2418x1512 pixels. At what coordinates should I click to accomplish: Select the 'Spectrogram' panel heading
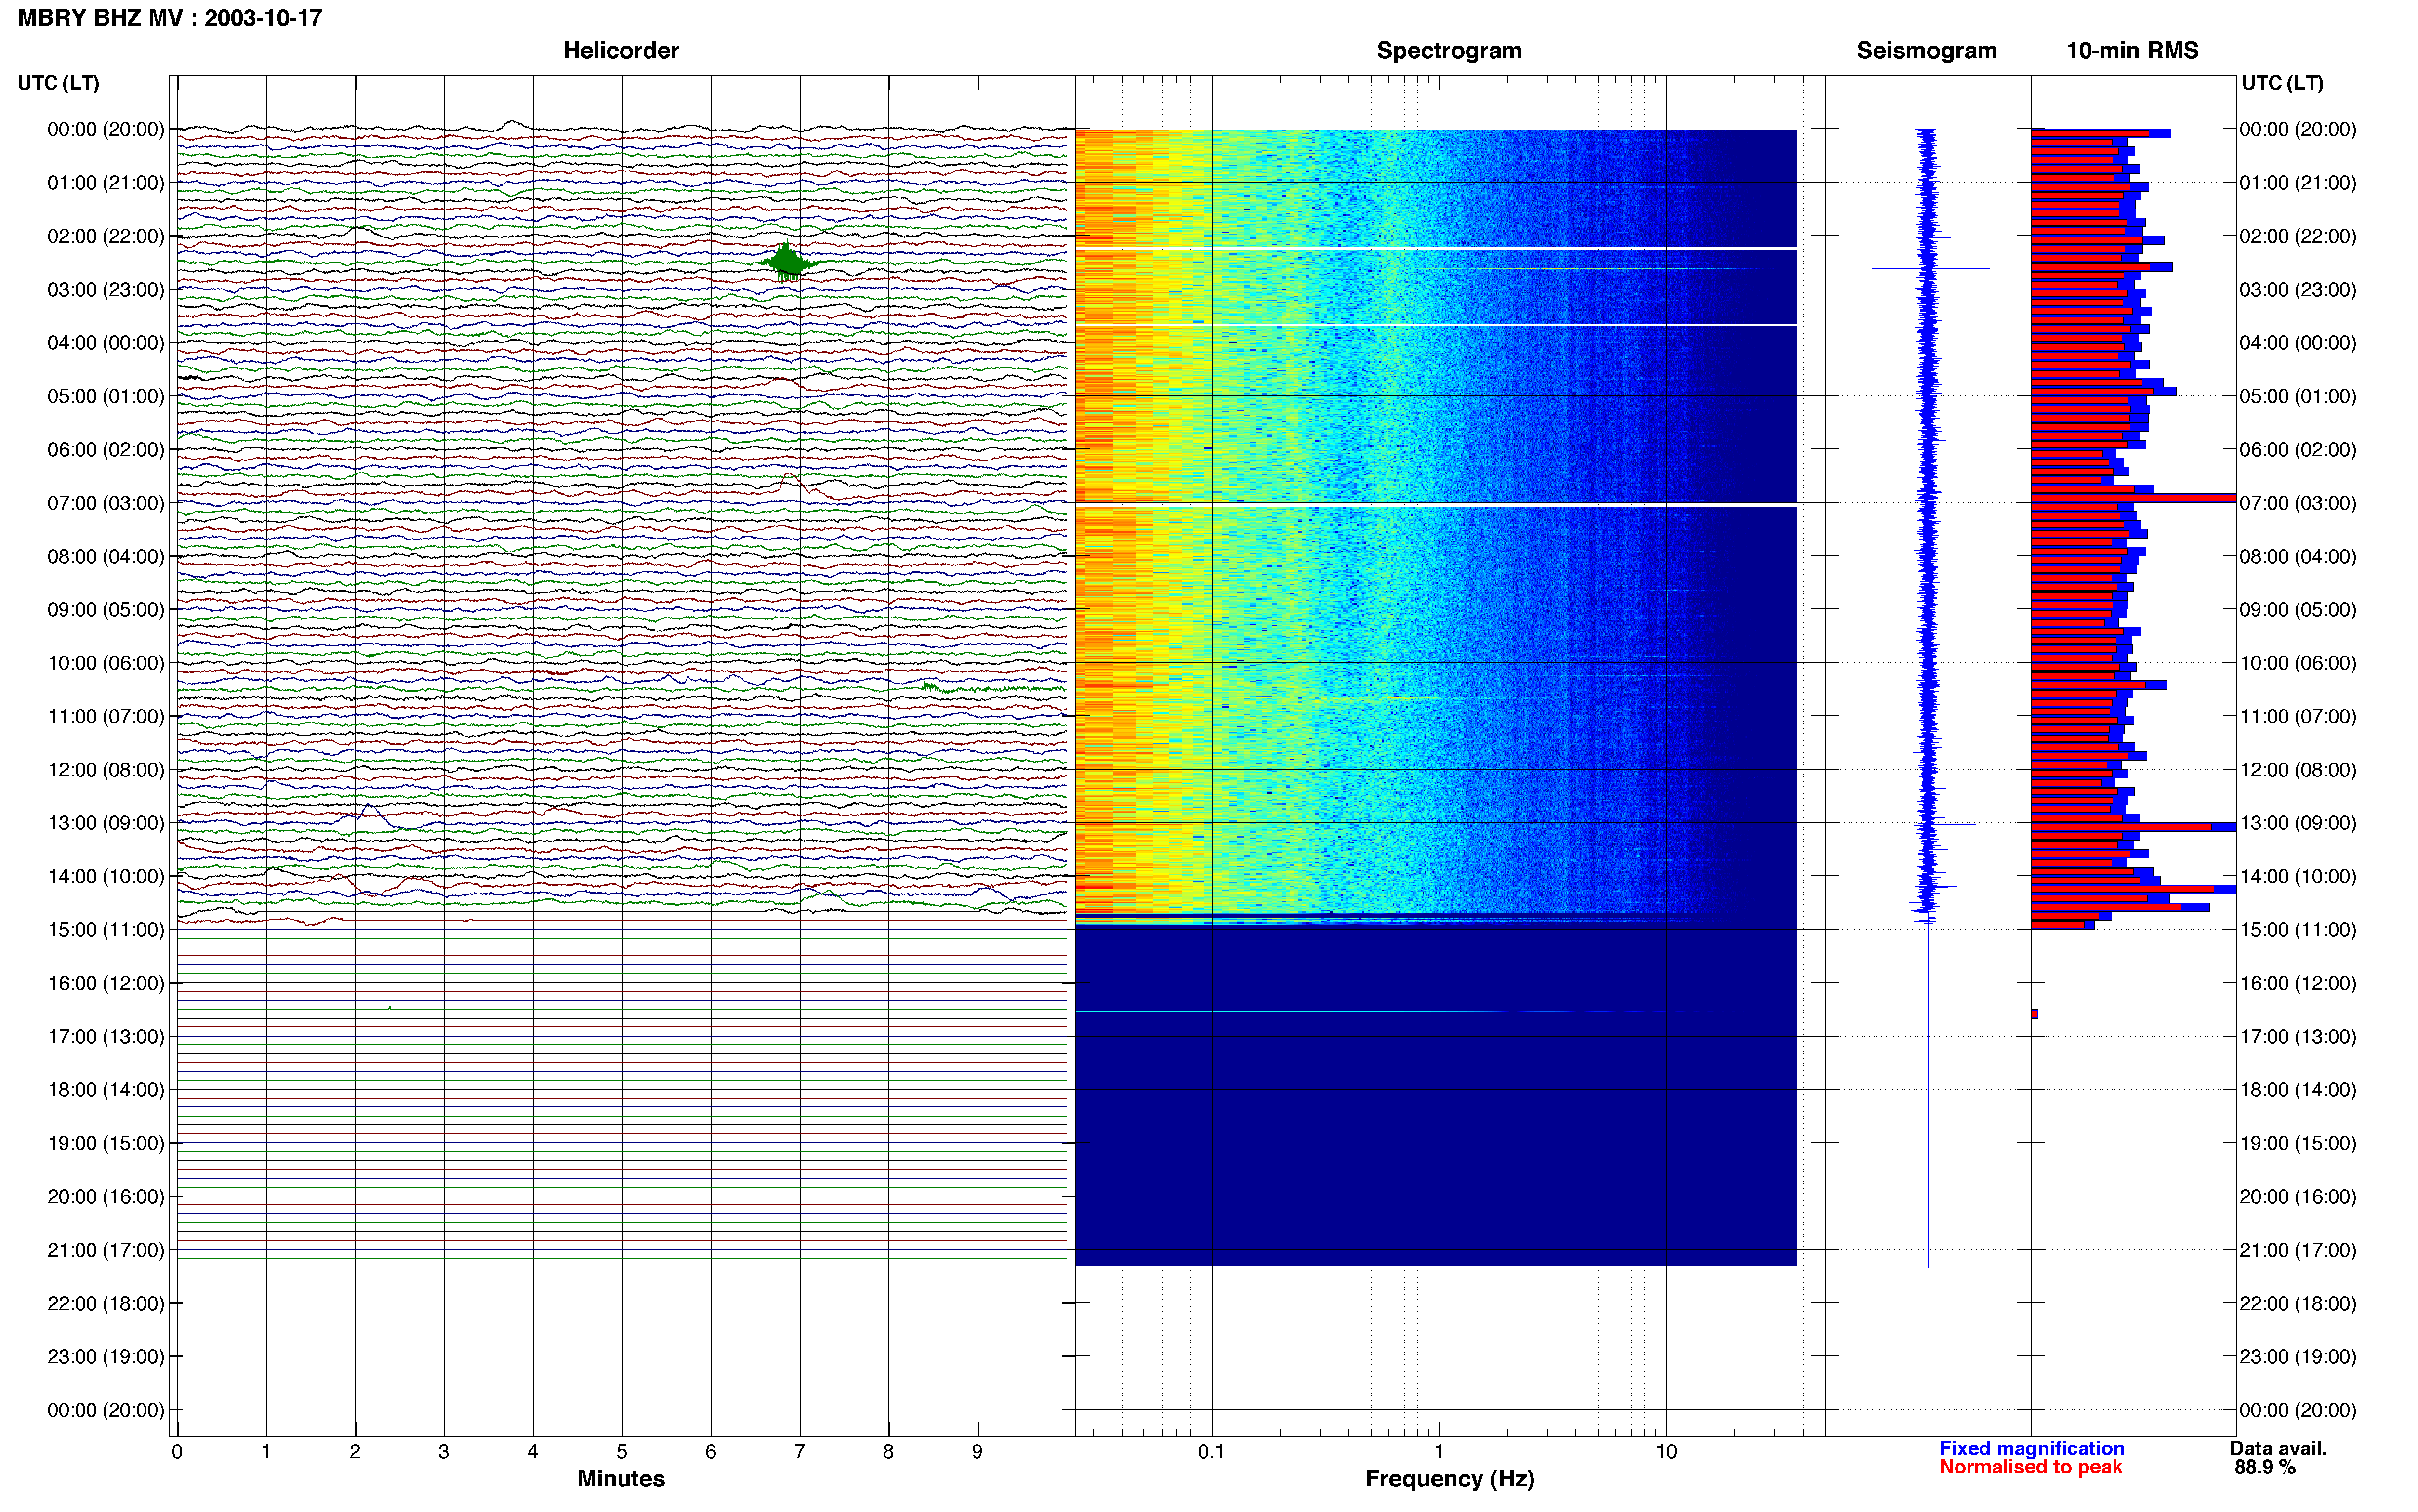click(x=1449, y=50)
